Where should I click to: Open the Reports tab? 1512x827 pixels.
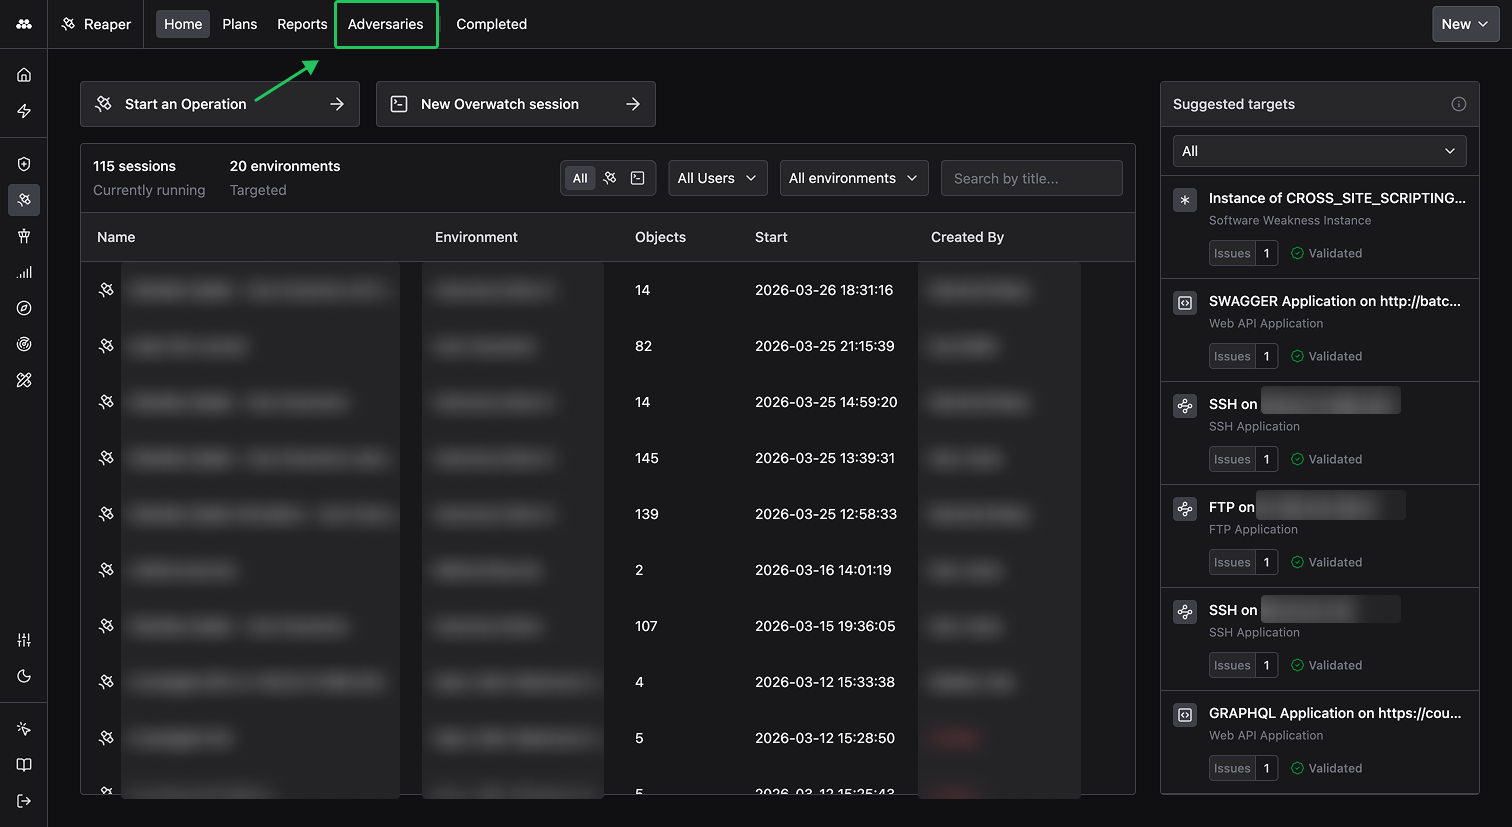click(x=301, y=24)
